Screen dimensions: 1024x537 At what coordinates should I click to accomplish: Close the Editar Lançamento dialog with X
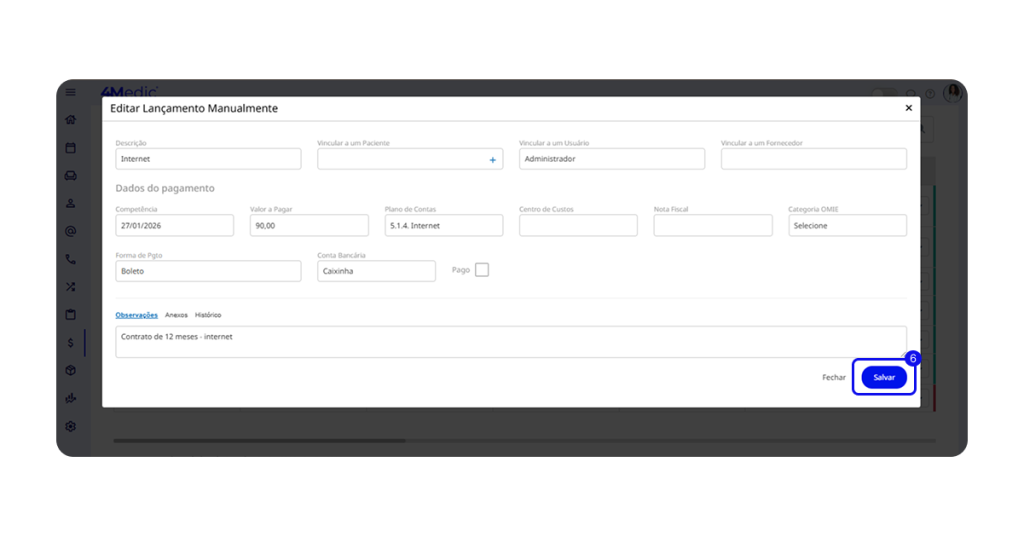coord(908,108)
